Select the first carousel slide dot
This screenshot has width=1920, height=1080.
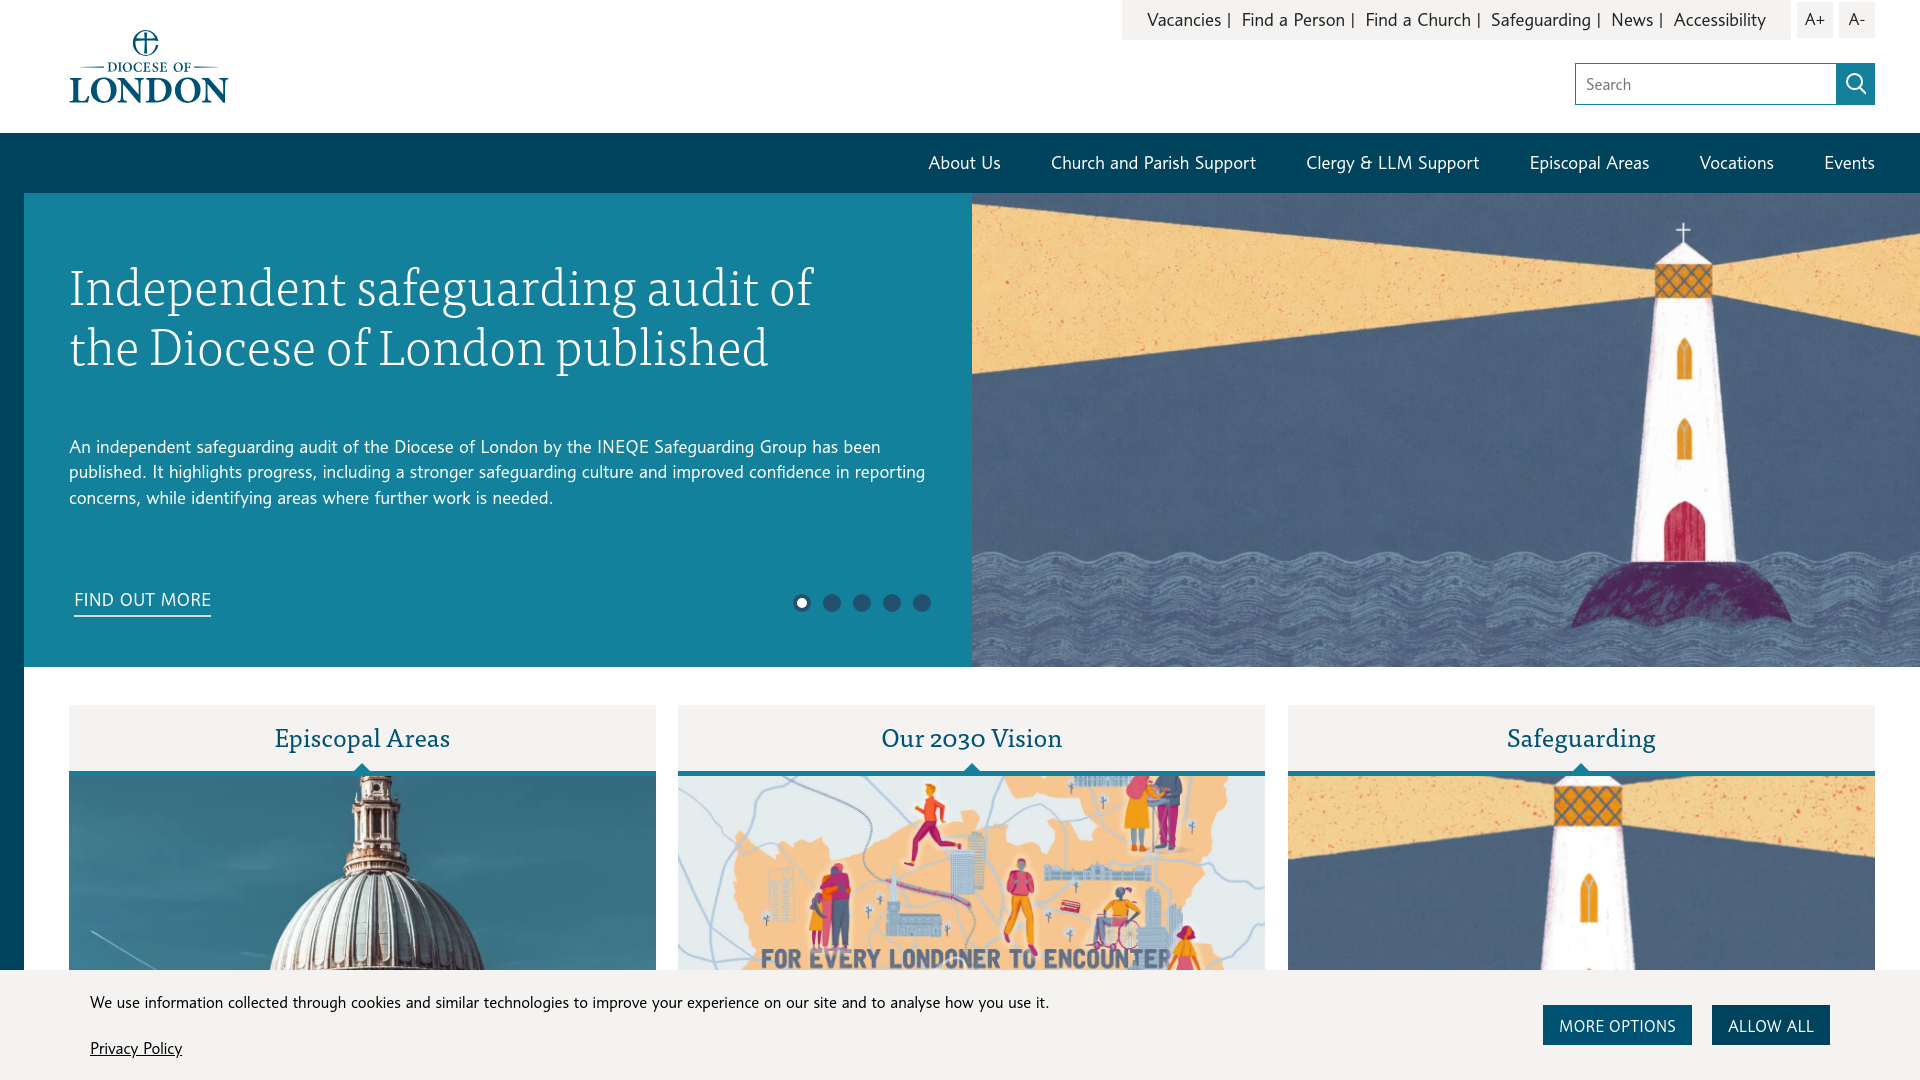[x=802, y=603]
